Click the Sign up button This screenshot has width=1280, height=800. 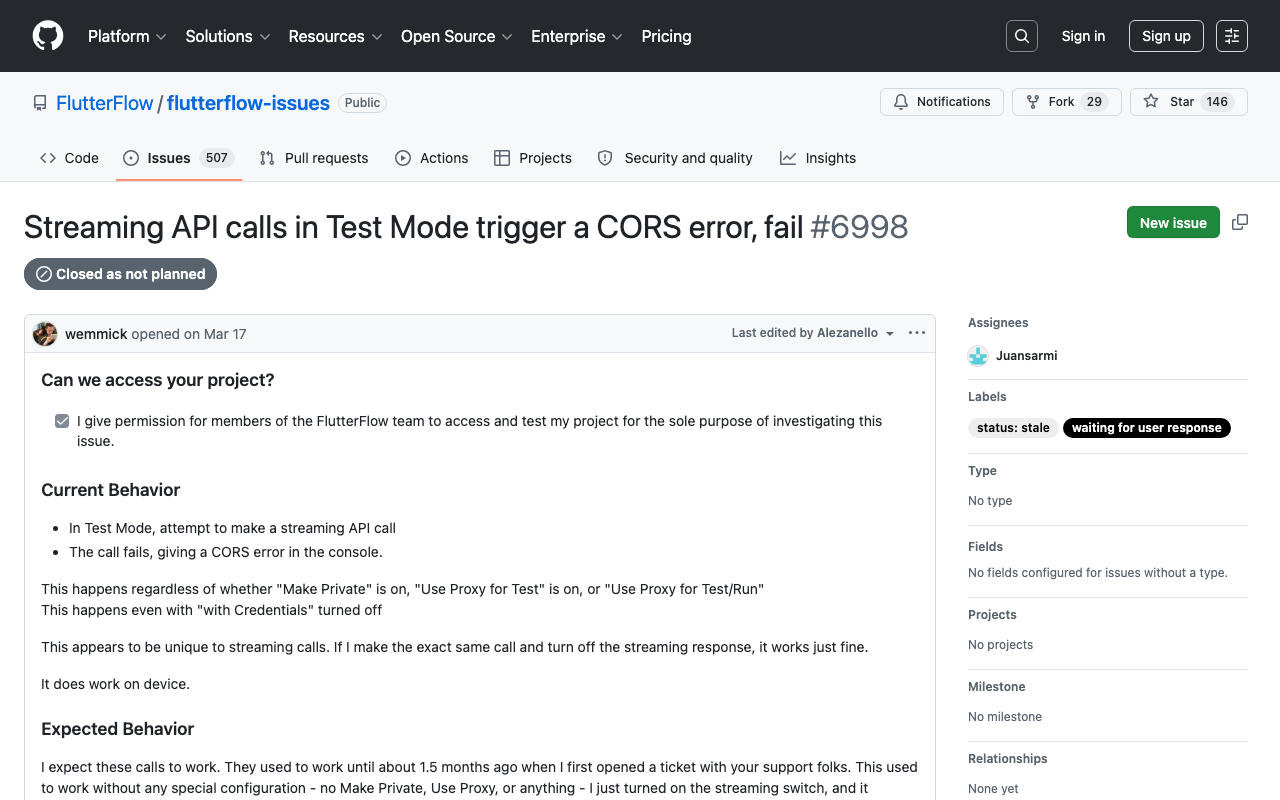click(1166, 36)
